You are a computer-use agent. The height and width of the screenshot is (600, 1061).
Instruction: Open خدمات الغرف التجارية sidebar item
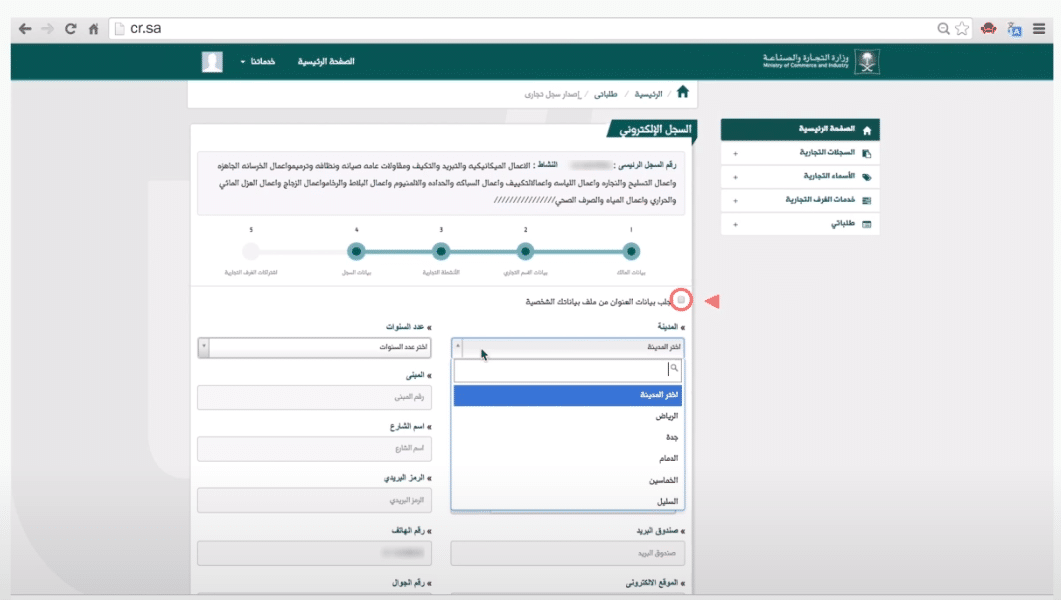(x=800, y=200)
